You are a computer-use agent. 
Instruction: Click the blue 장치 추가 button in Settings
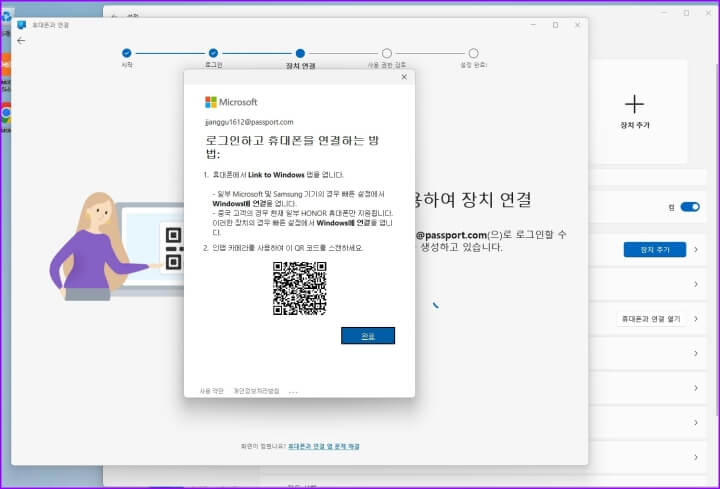coord(655,250)
